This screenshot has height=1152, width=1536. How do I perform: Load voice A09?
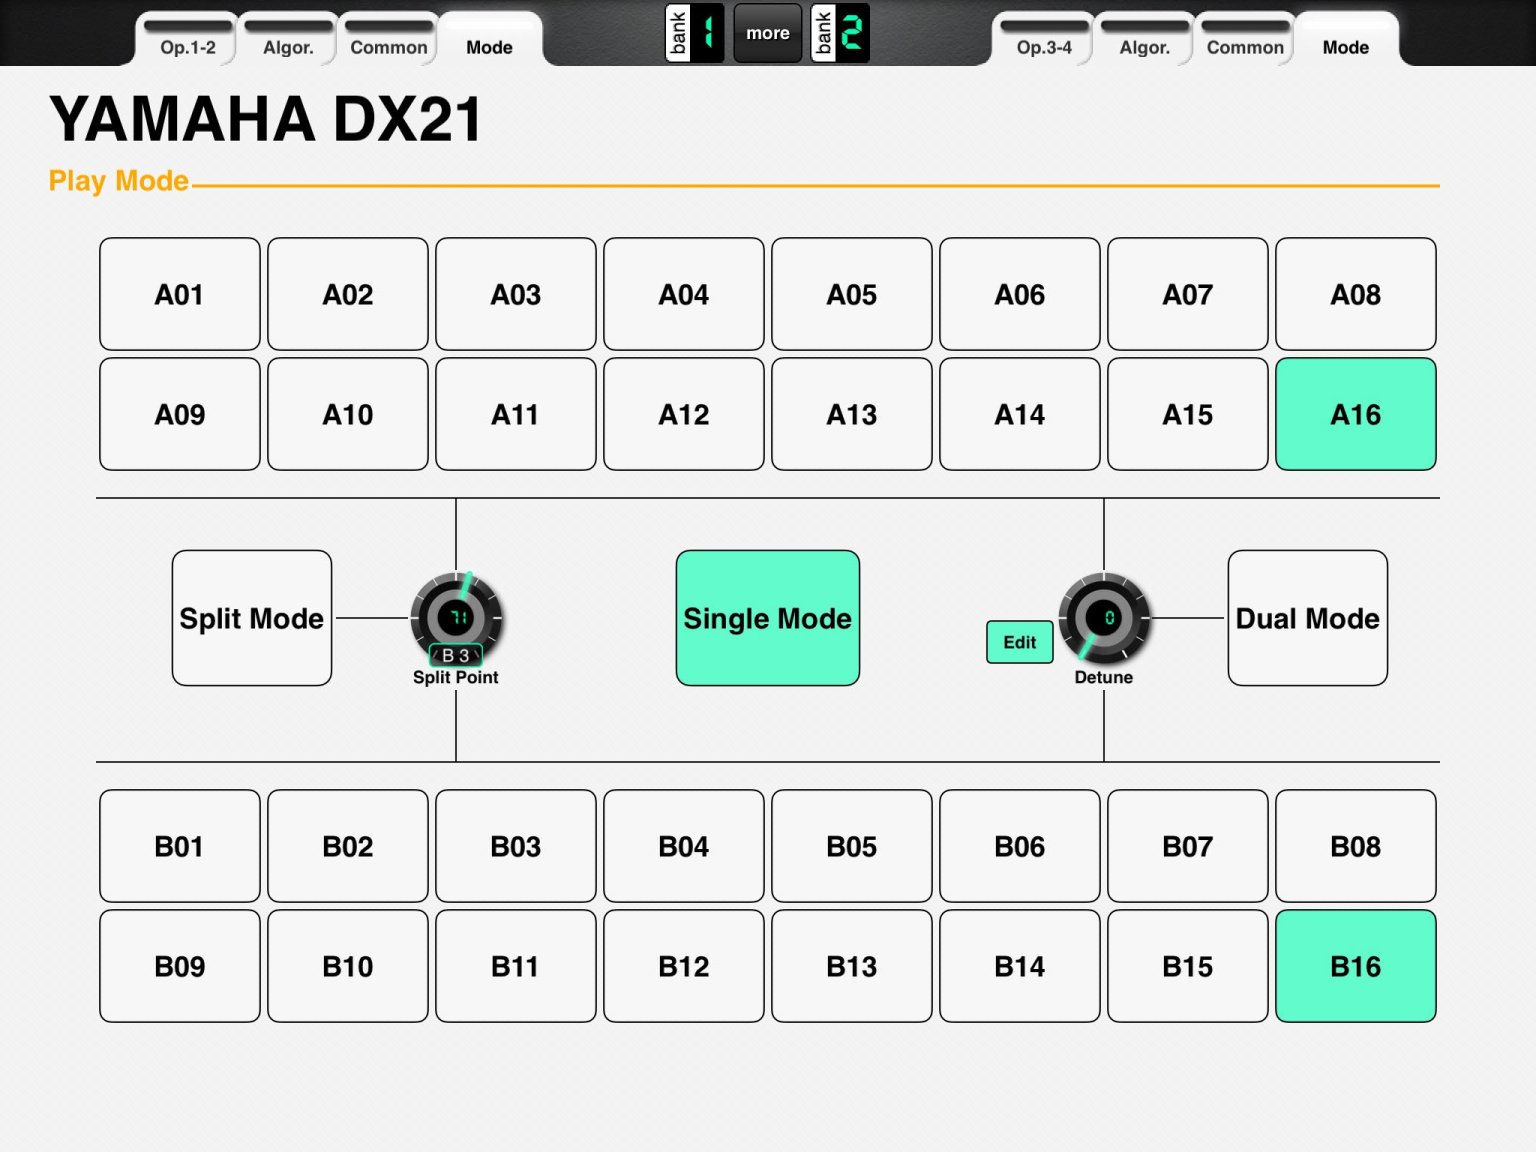tap(180, 414)
